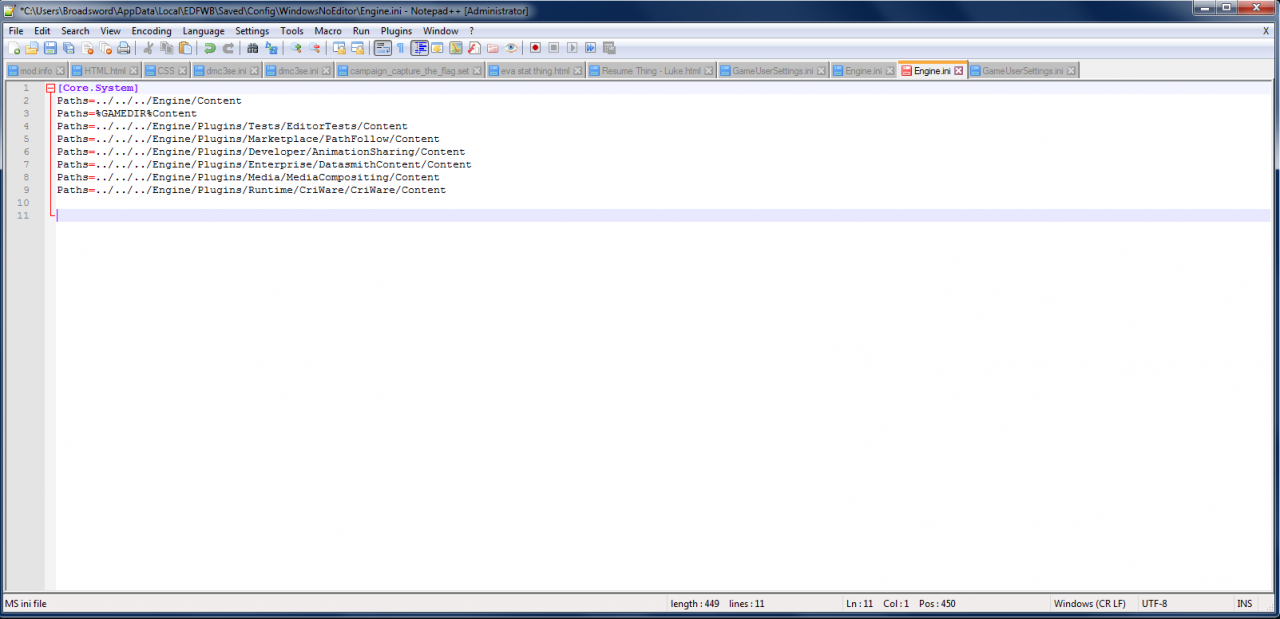Screen dimensions: 1280x619
Task: Toggle Show all characters pilcrow button
Action: tap(400, 48)
